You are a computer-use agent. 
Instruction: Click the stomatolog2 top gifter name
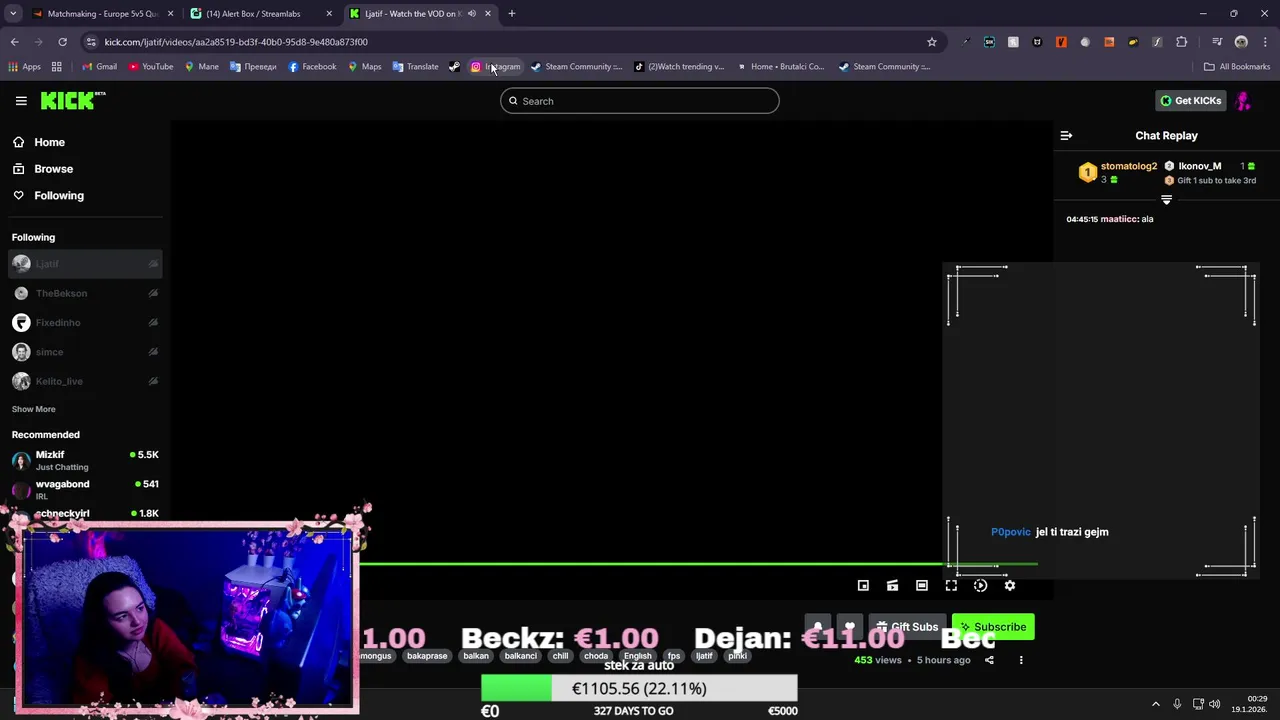[1128, 166]
